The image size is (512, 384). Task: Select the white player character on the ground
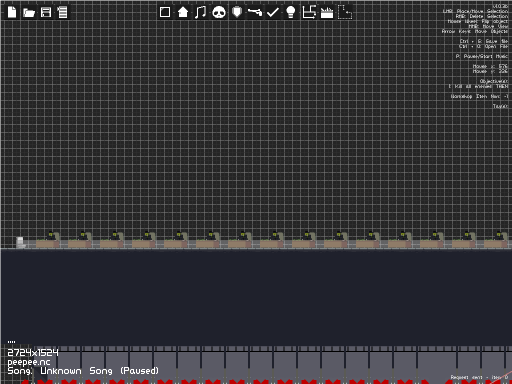click(20, 242)
